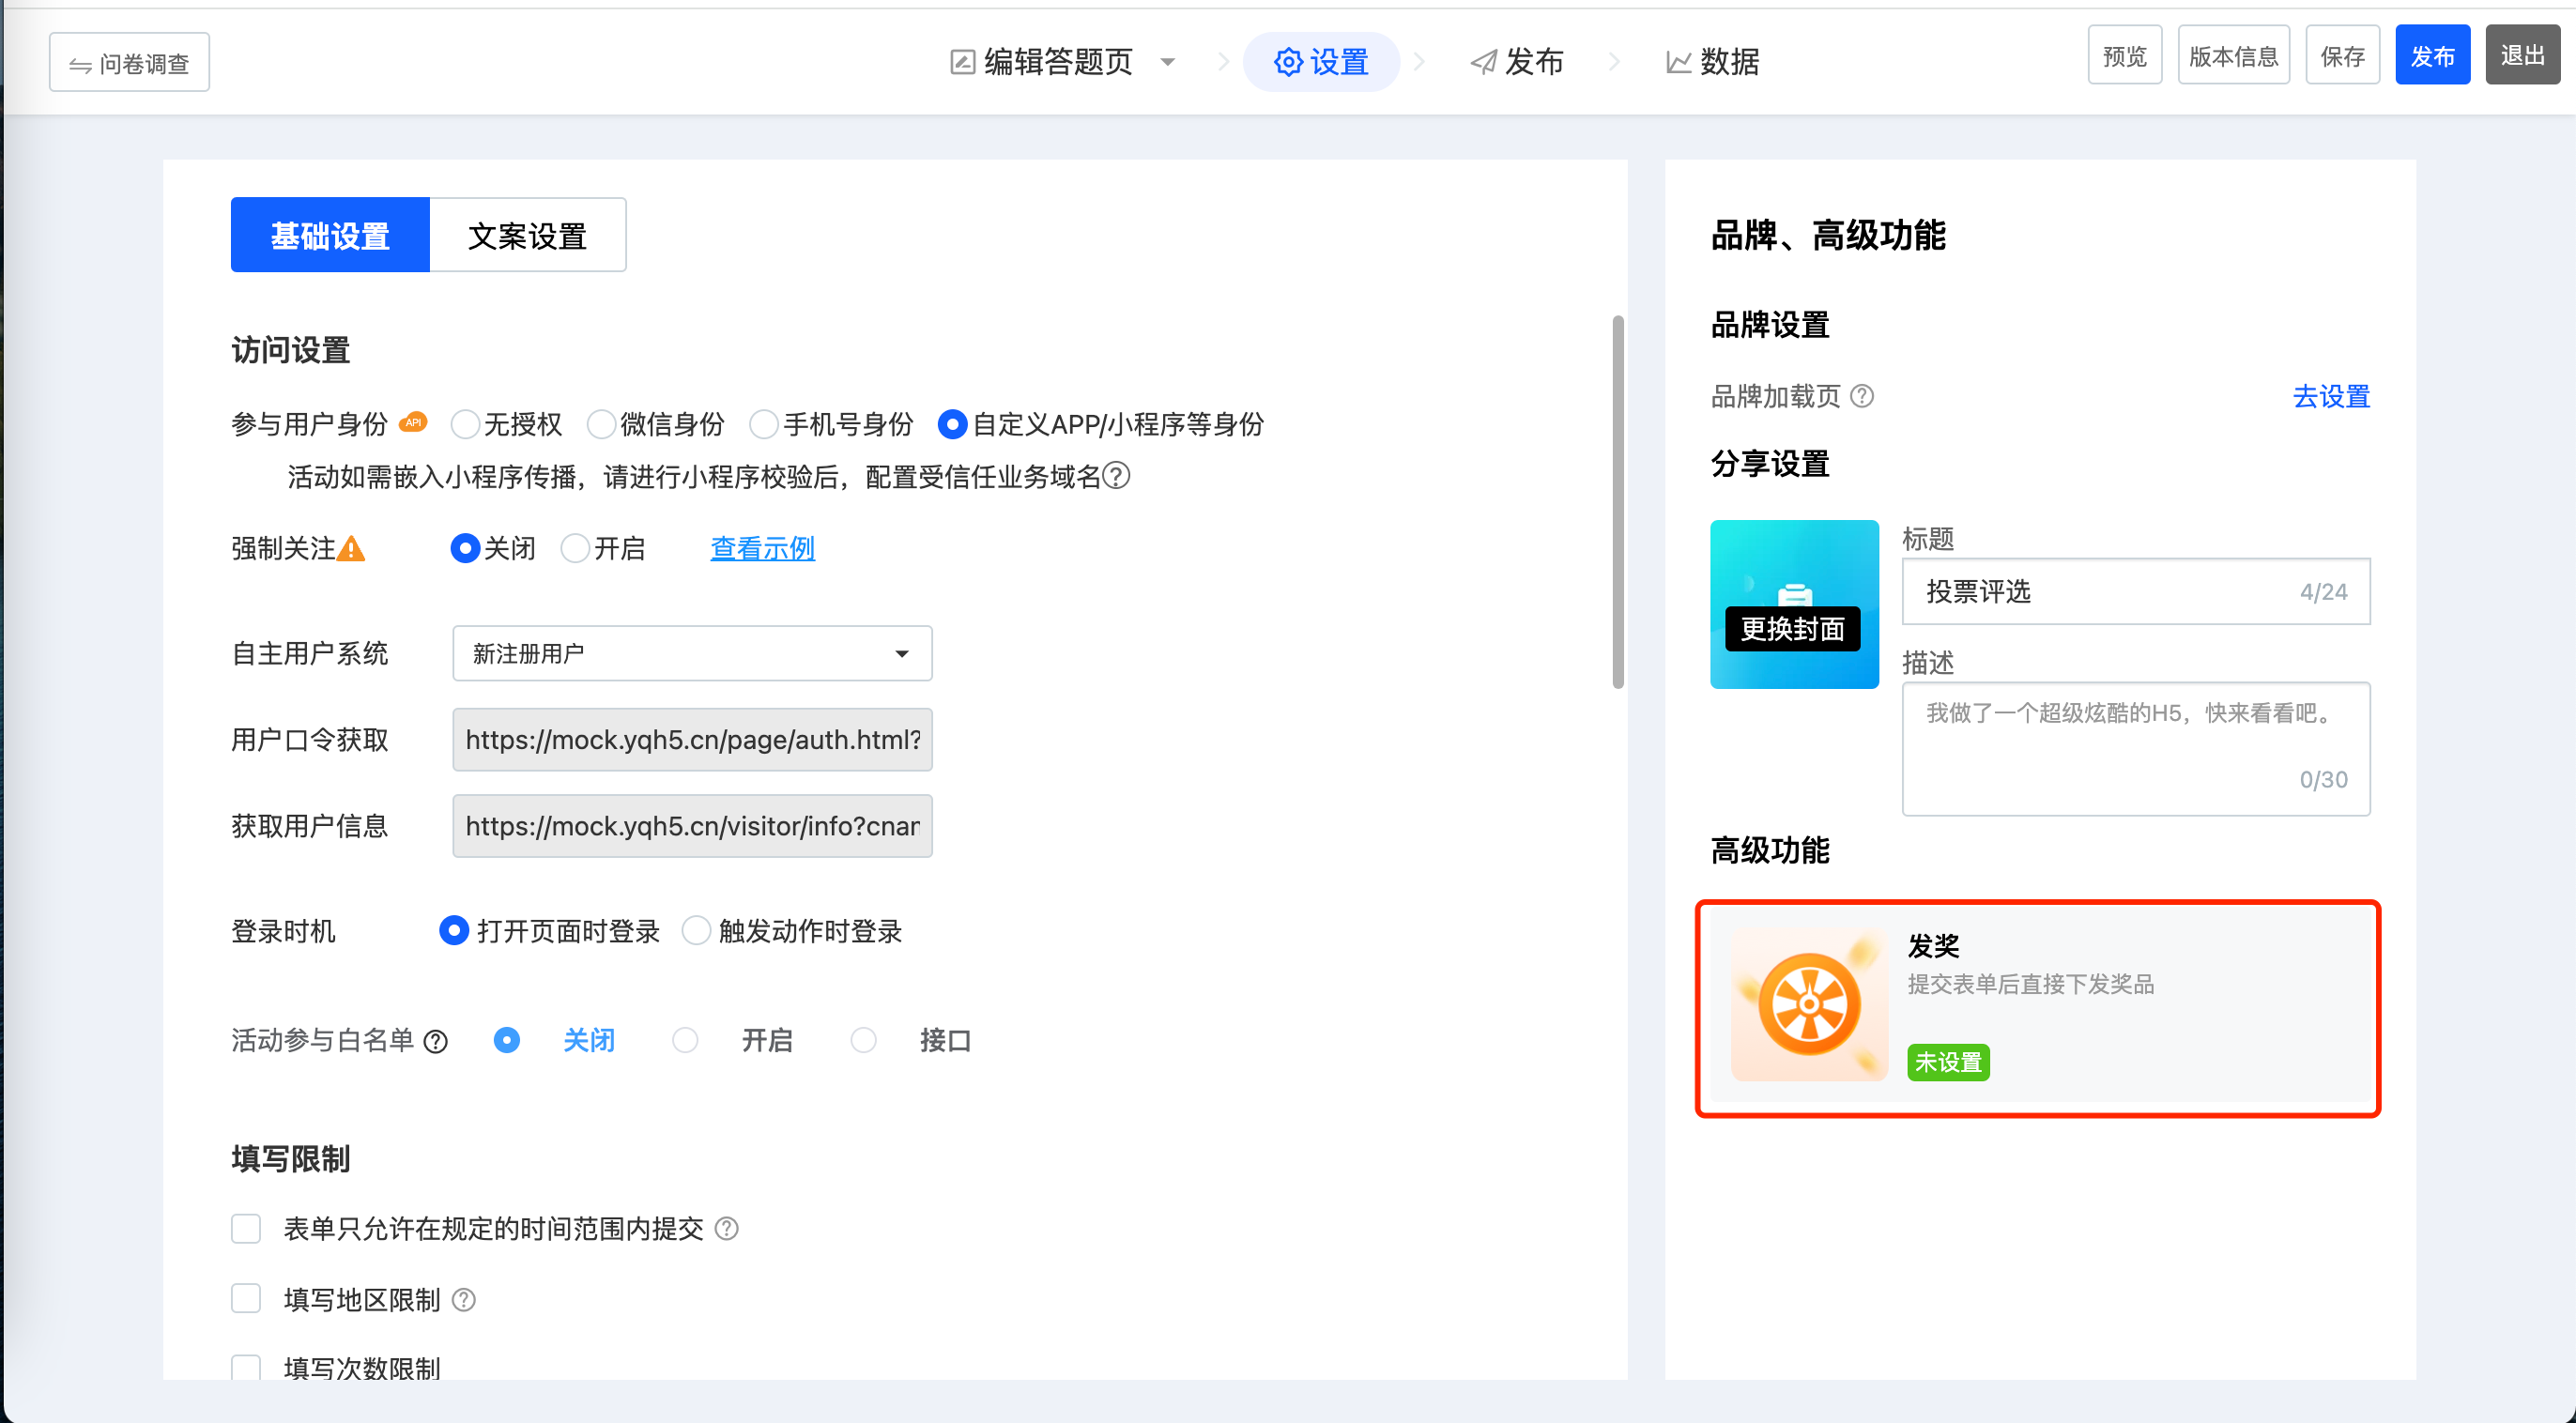The width and height of the screenshot is (2576, 1423).
Task: Switch to the 文案设置 tab
Action: [527, 236]
